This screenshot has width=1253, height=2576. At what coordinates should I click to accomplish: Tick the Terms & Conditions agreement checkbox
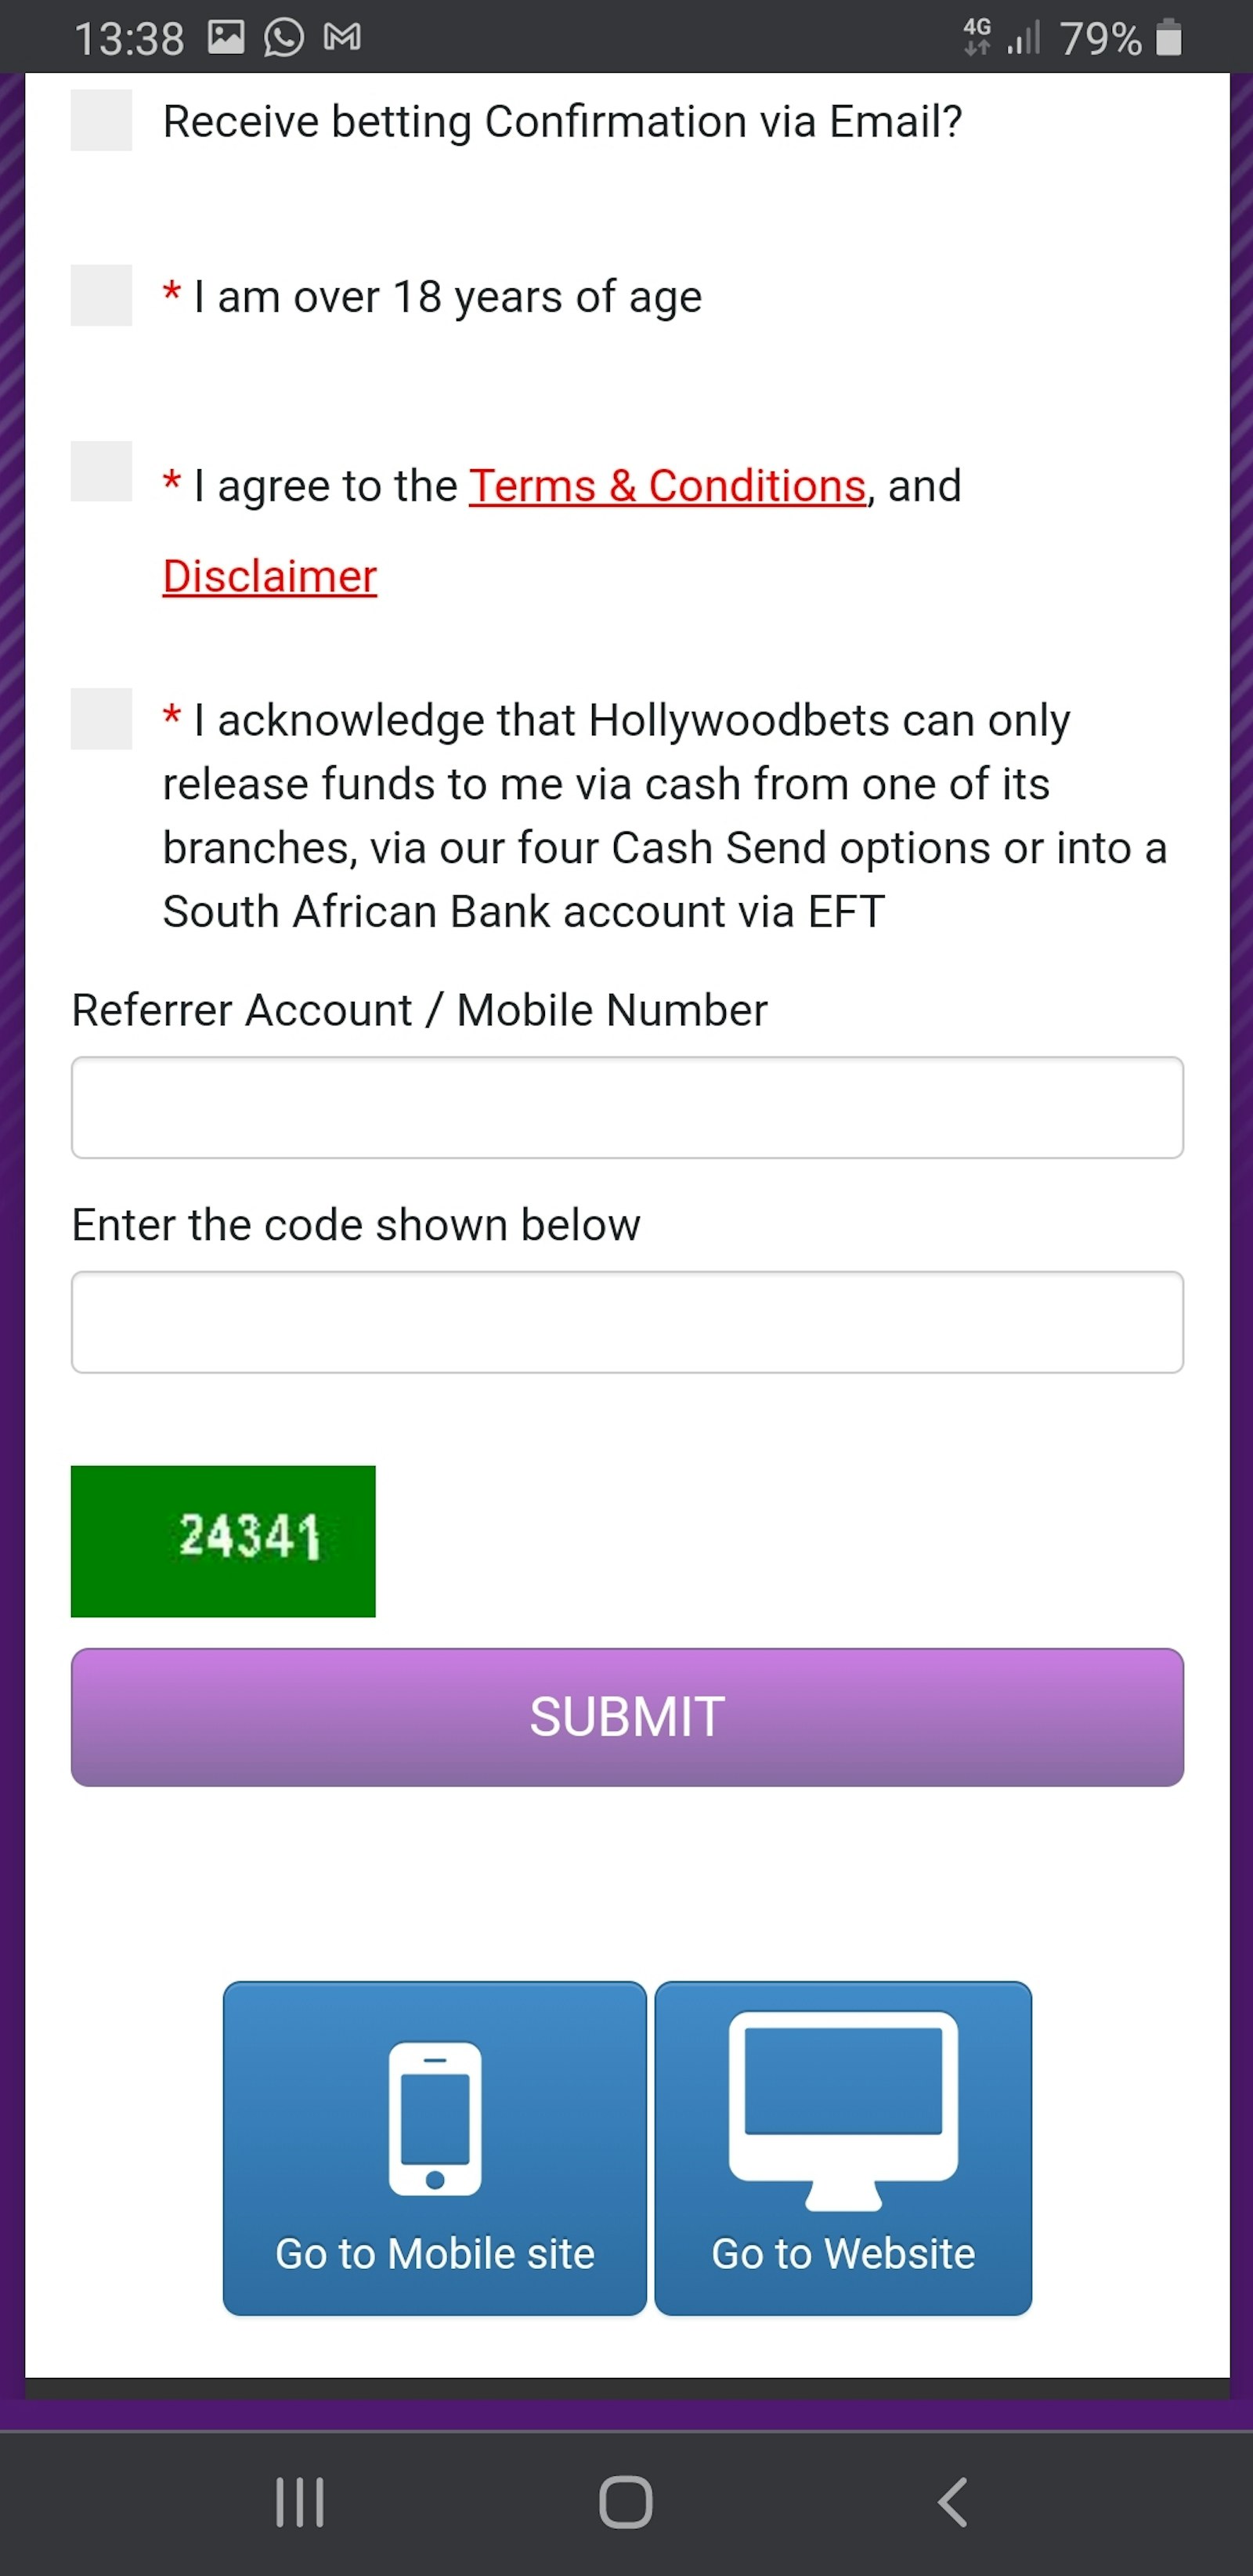point(101,471)
